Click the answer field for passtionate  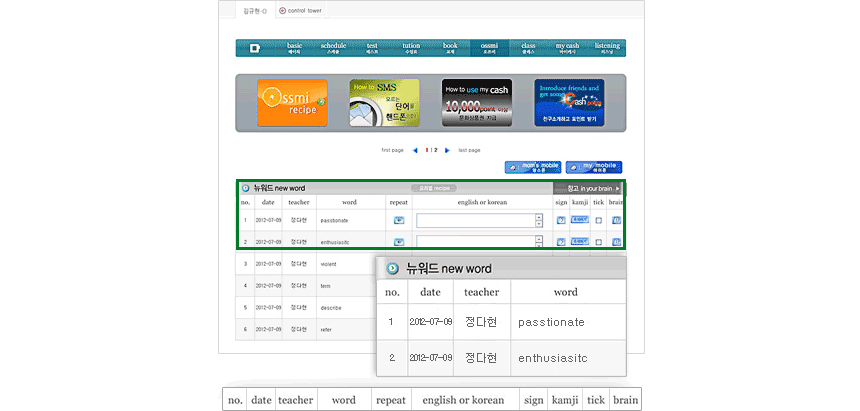tap(476, 221)
